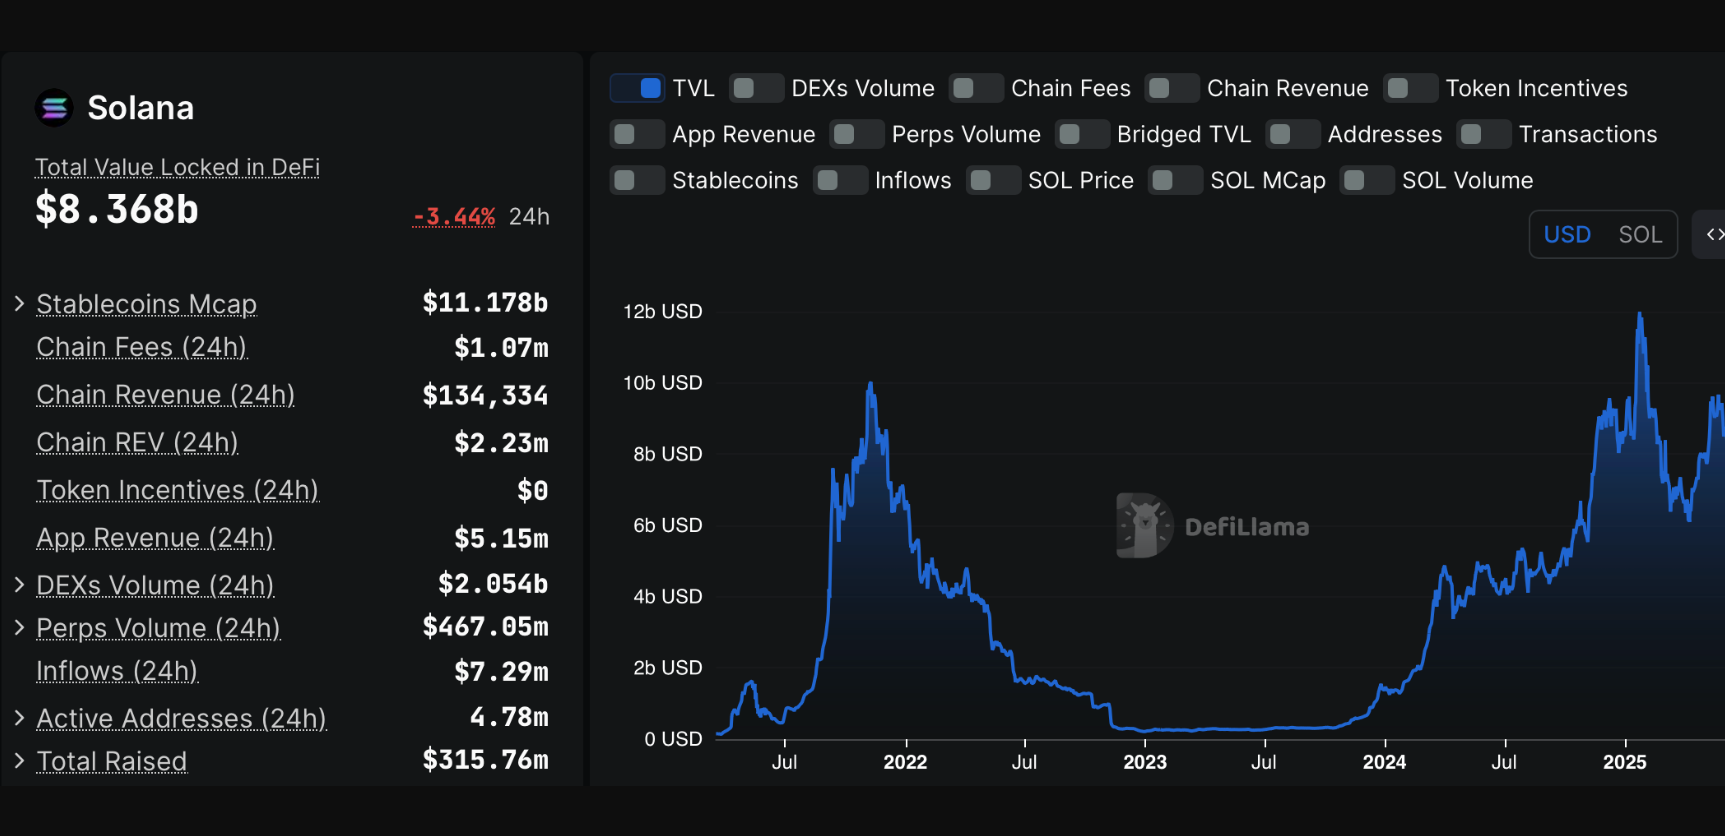Click the Total Value Locked in DeFi label
This screenshot has height=836, width=1725.
tap(177, 167)
